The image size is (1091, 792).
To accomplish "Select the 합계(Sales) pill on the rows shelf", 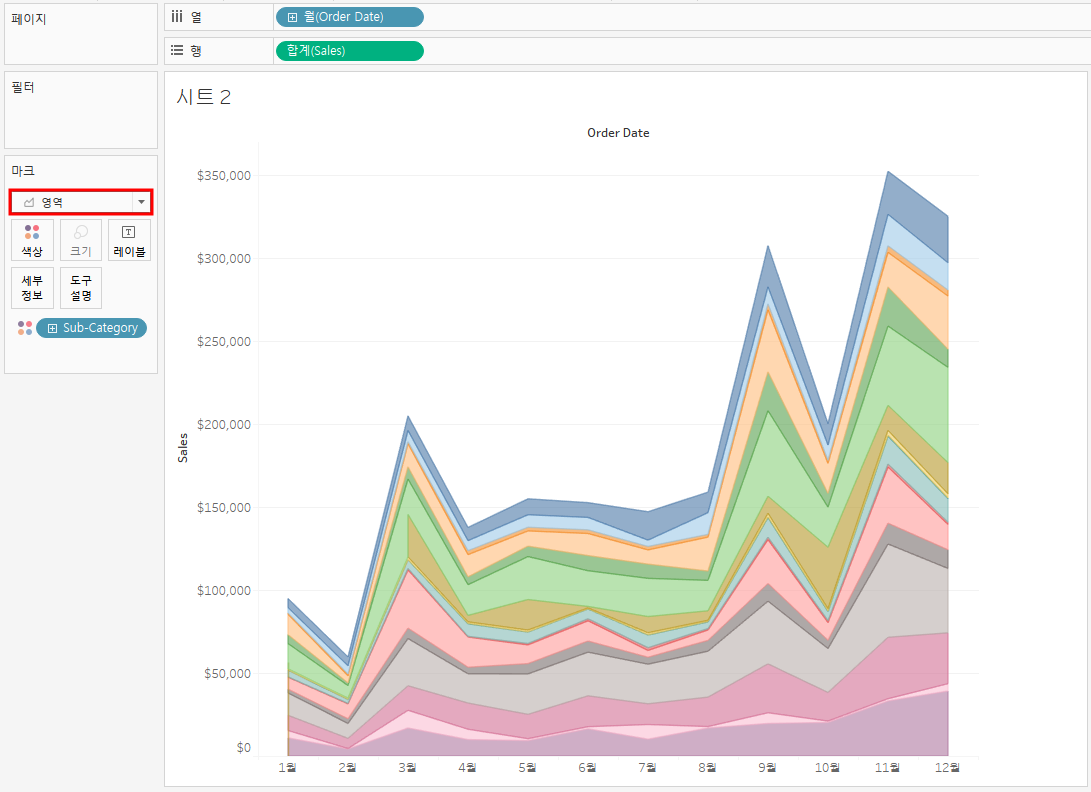I will pos(349,51).
